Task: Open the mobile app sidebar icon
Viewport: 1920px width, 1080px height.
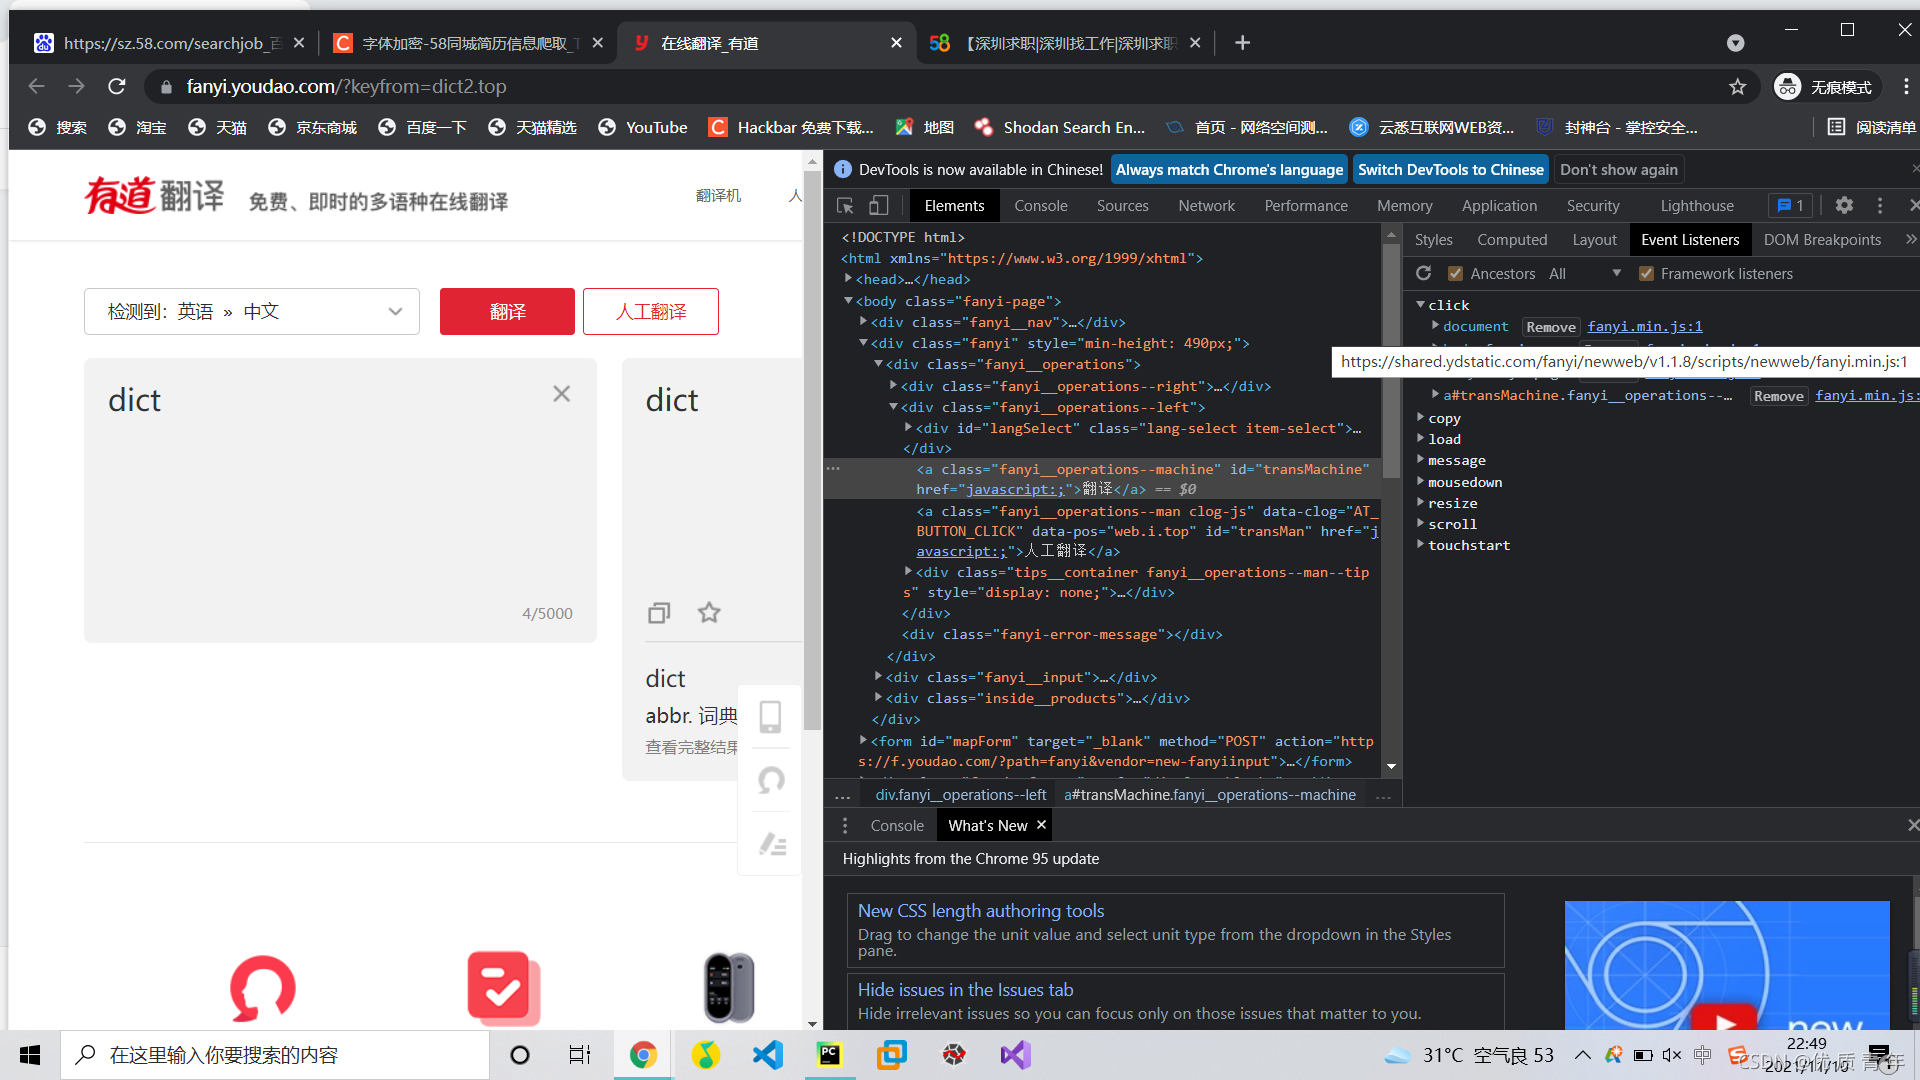Action: [770, 716]
